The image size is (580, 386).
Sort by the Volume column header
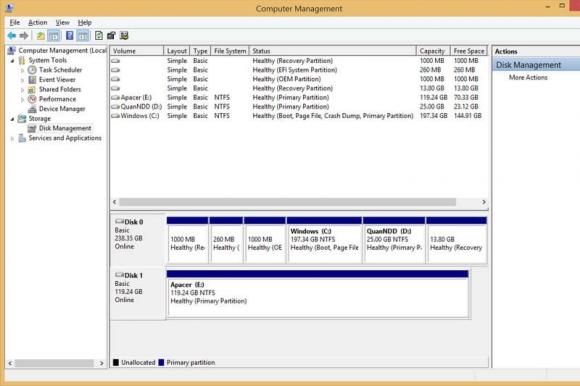point(136,51)
